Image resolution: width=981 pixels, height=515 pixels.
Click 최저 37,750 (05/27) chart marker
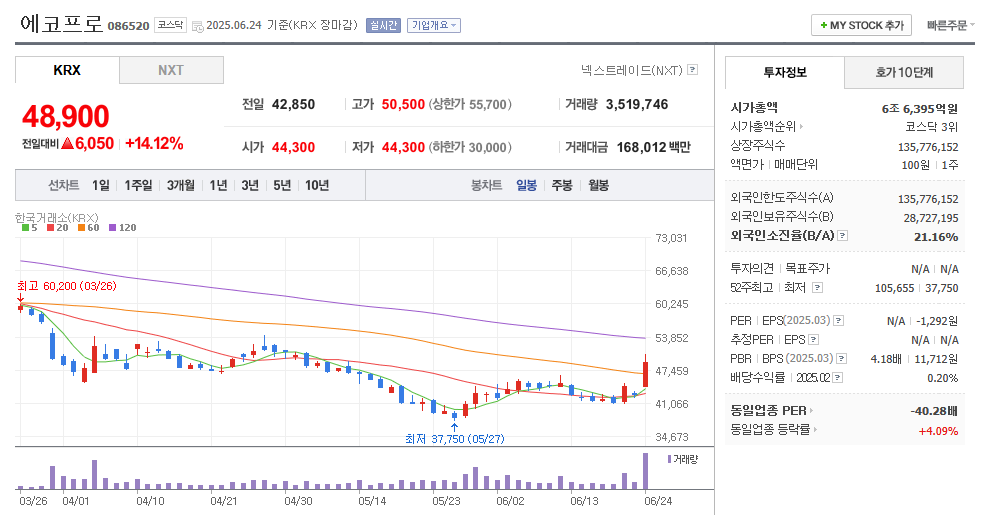coord(454,439)
